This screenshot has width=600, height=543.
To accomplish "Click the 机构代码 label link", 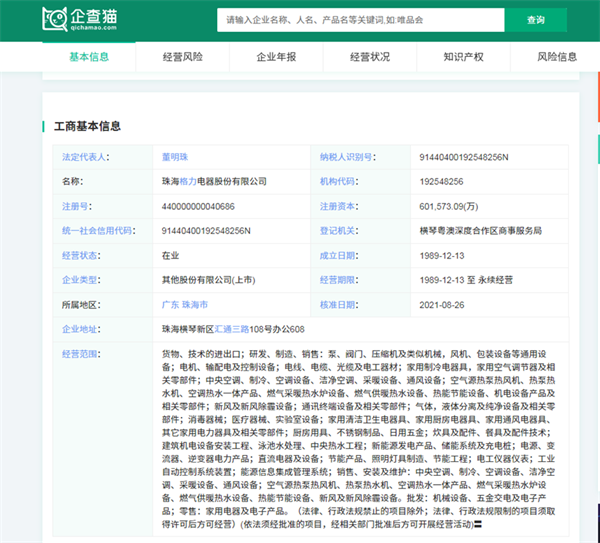I will coord(337,181).
